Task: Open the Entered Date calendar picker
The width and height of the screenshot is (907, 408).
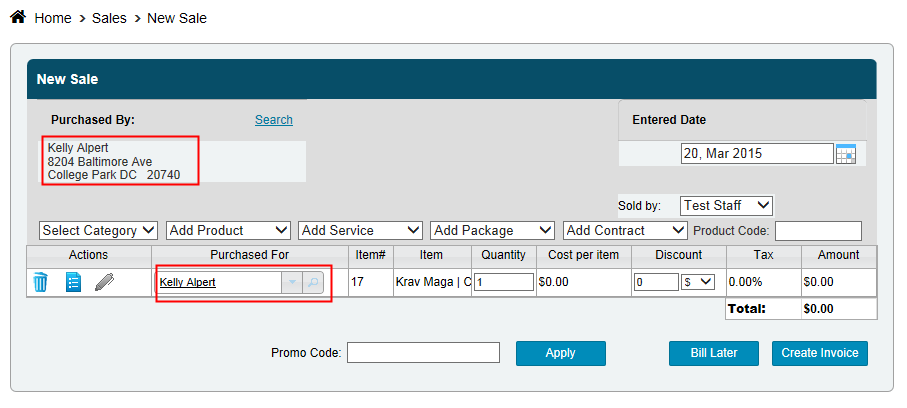Action: pyautogui.click(x=846, y=154)
